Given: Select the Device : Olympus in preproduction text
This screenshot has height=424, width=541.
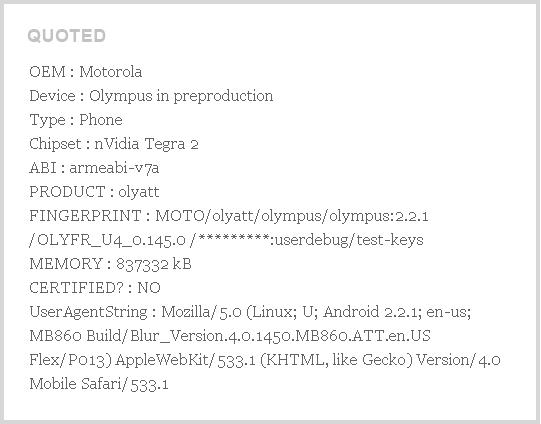Looking at the screenshot, I should [x=151, y=96].
